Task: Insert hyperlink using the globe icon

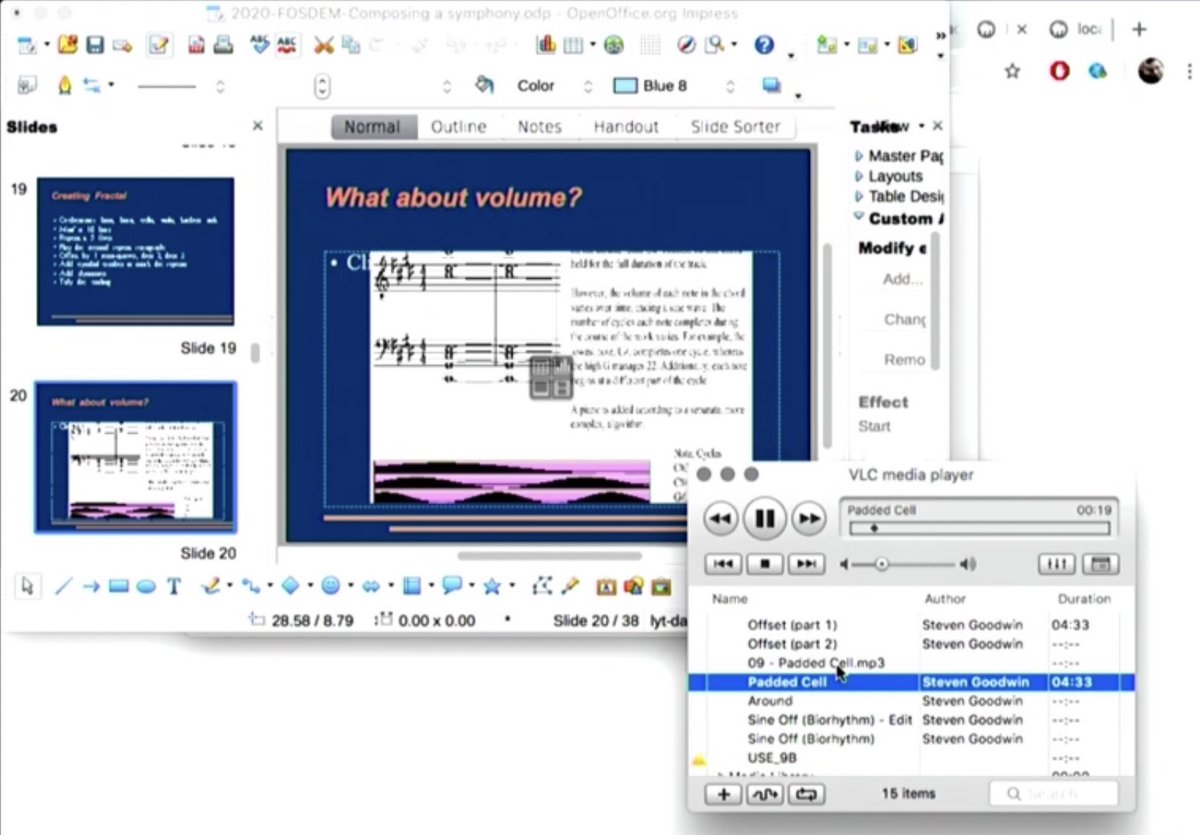Action: click(x=613, y=45)
